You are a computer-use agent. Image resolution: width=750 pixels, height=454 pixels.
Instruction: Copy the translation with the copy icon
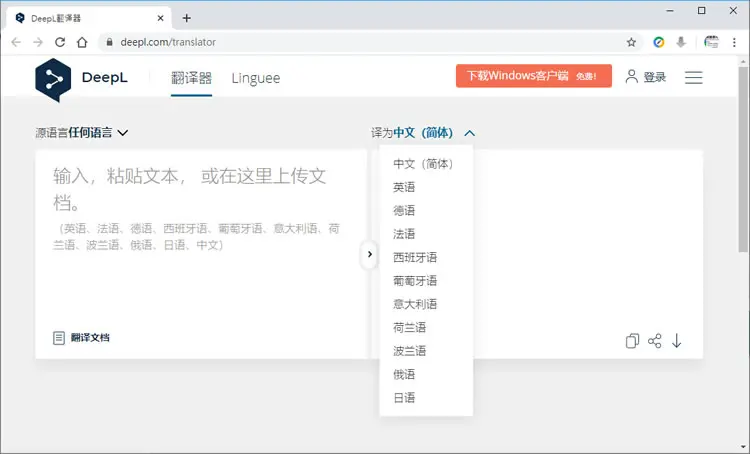click(x=632, y=341)
